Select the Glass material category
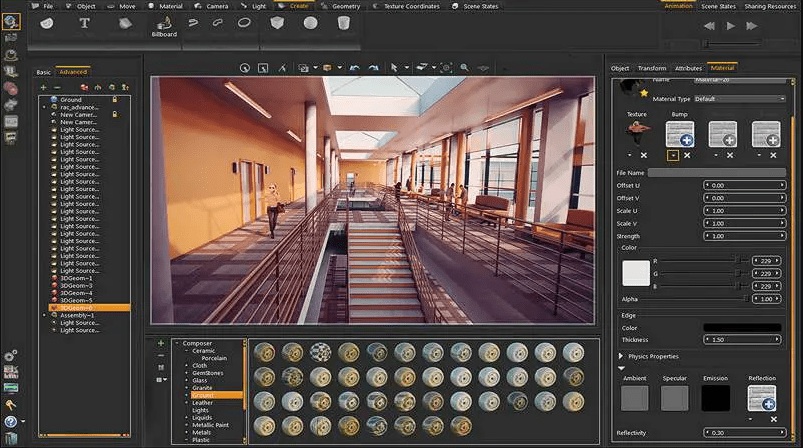This screenshot has width=803, height=448. point(200,380)
